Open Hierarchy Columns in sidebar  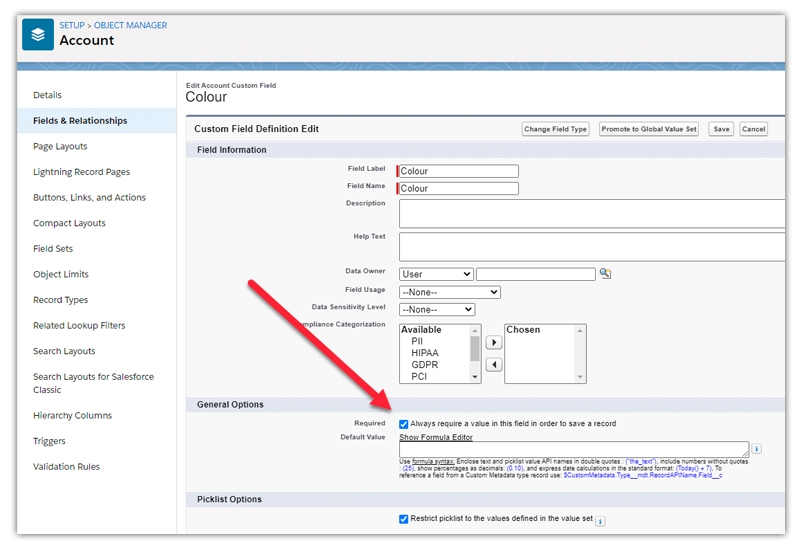coord(72,415)
